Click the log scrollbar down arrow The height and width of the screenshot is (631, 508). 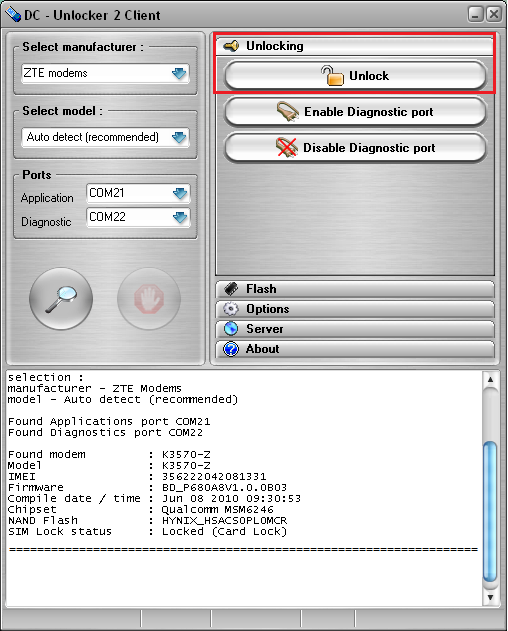[490, 597]
